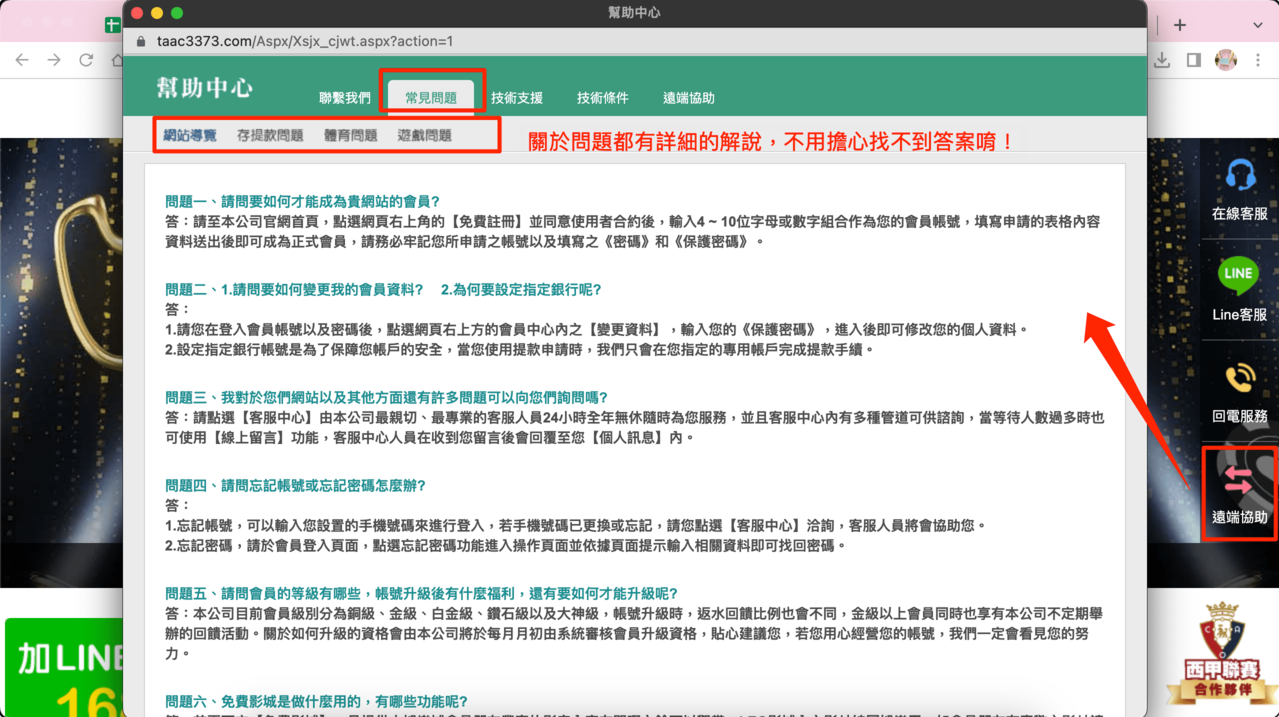Expand the tab search chevron
The width and height of the screenshot is (1279, 717).
(x=1258, y=24)
